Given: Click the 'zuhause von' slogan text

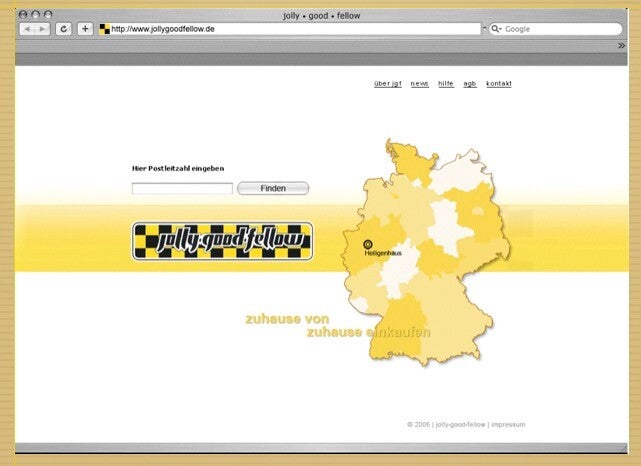Looking at the screenshot, I should click(287, 319).
